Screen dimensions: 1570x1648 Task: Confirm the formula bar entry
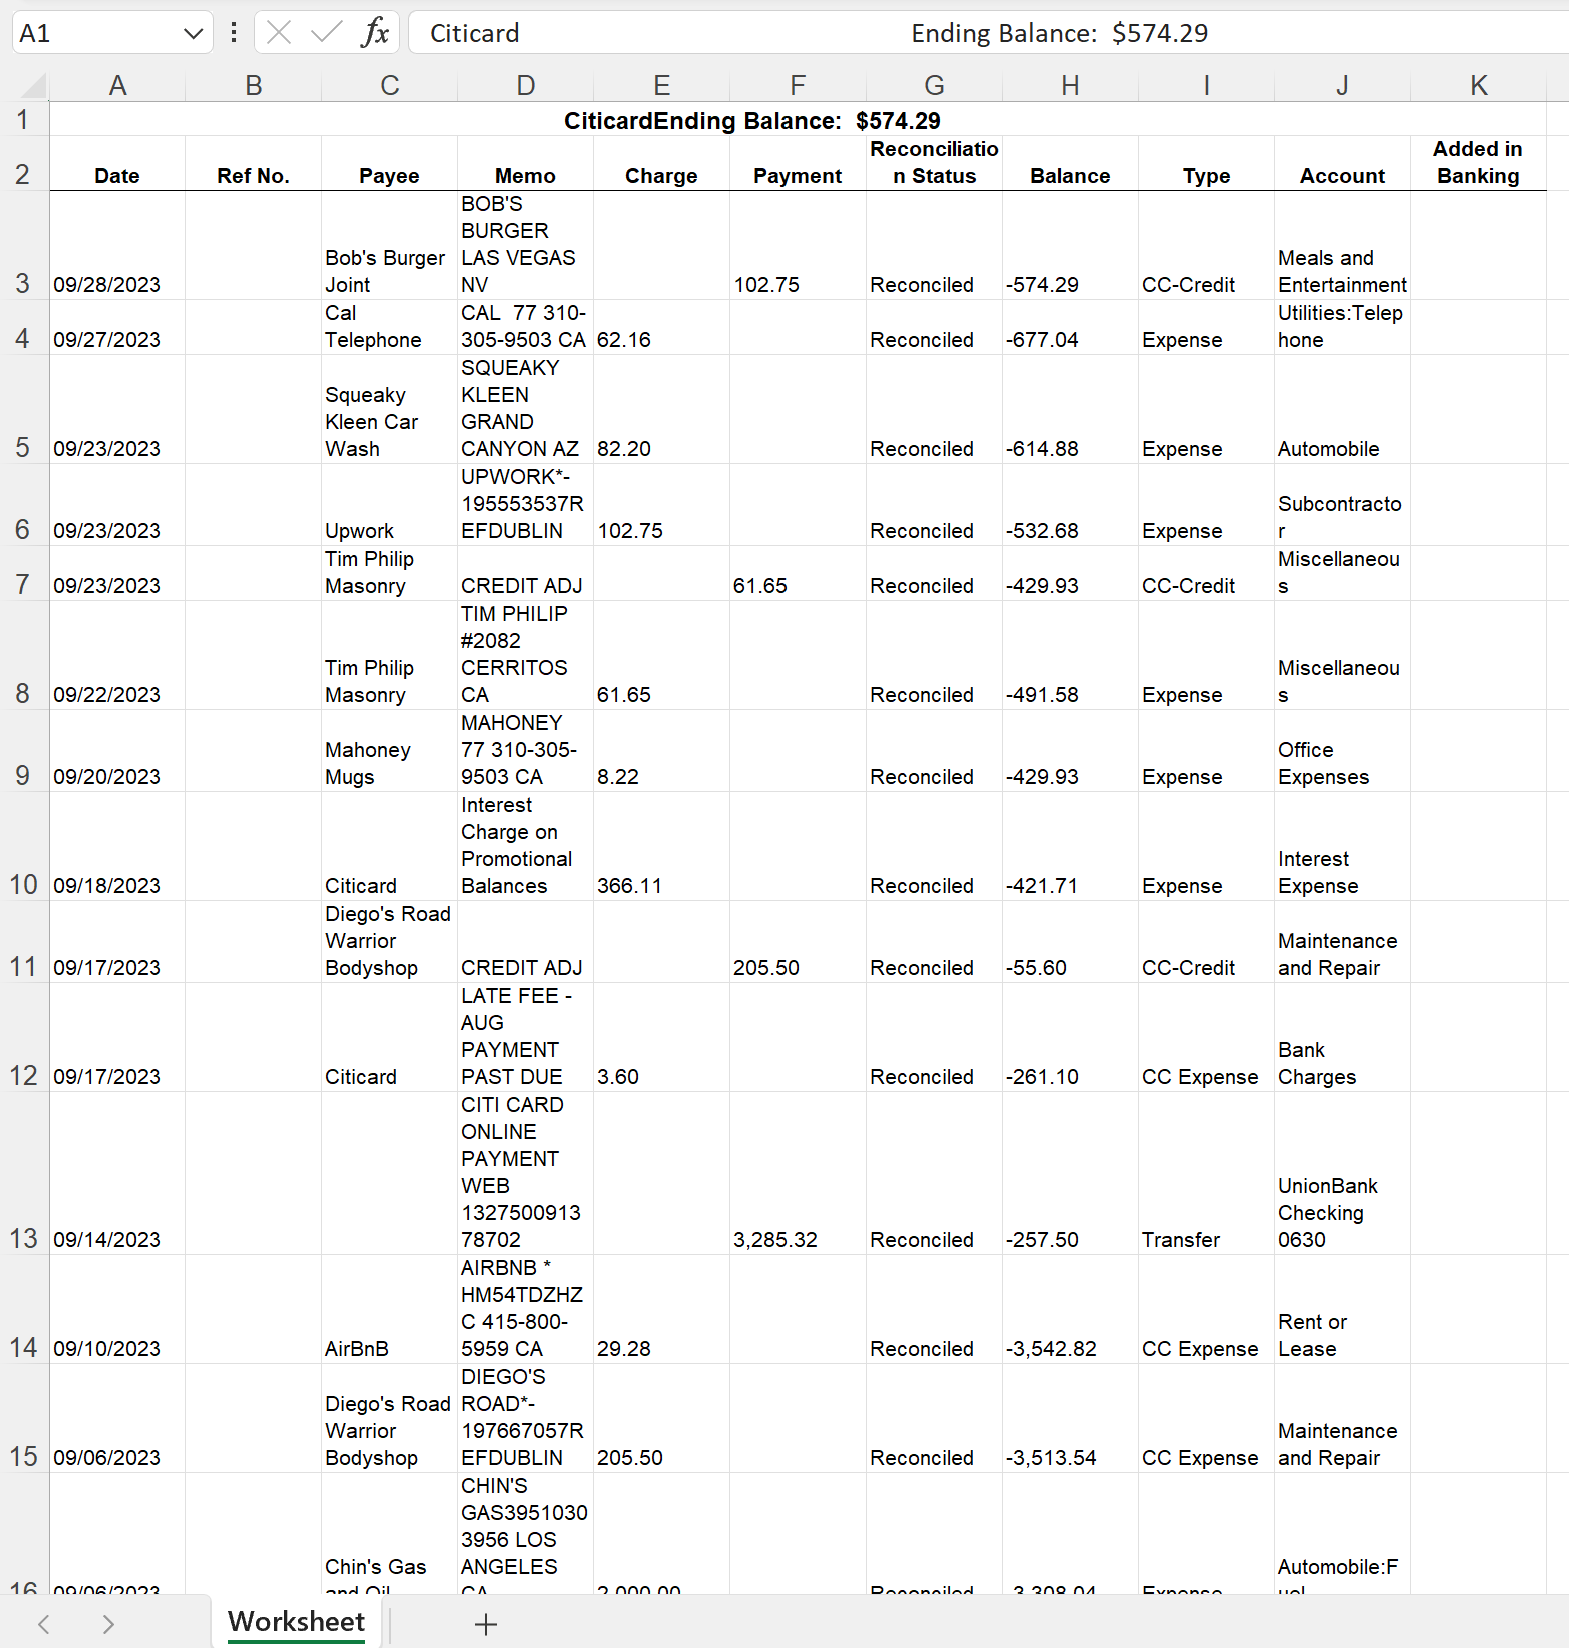(326, 33)
